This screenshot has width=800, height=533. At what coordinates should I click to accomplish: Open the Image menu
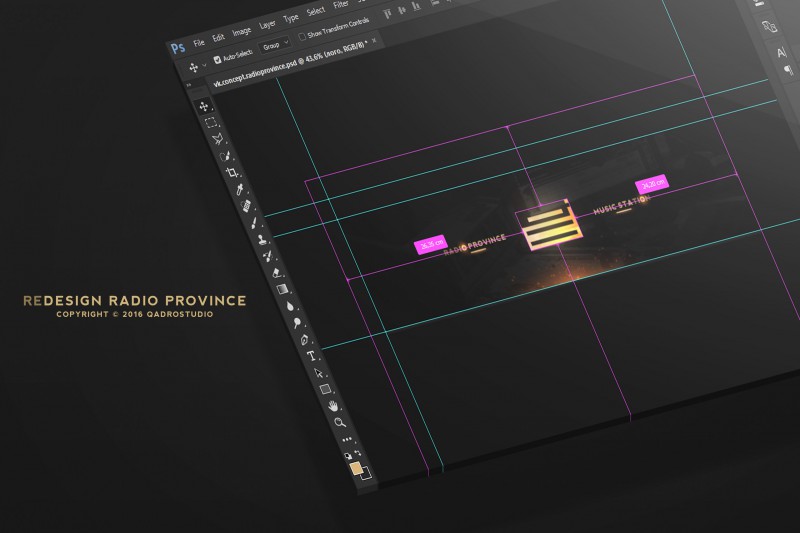click(x=241, y=31)
